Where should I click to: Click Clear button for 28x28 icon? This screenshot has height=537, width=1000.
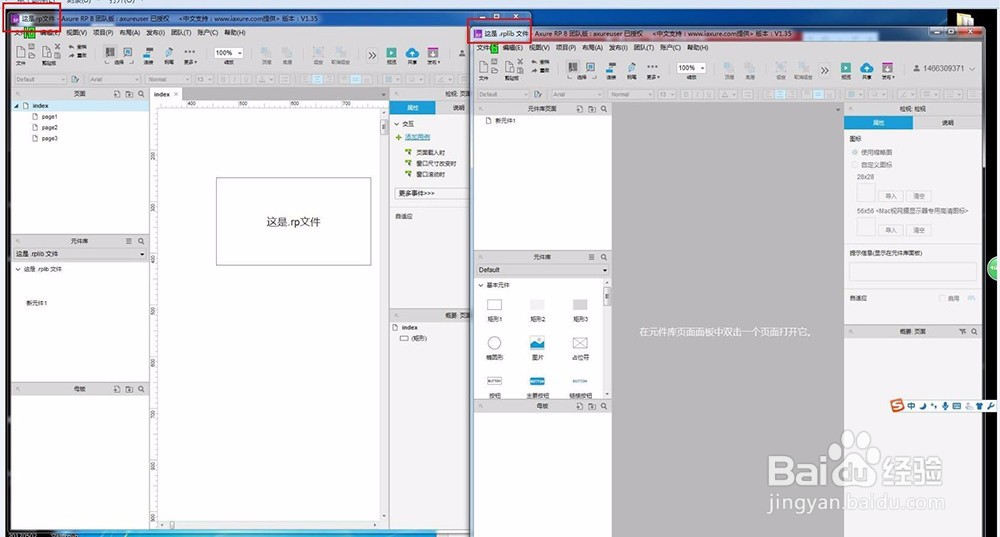pyautogui.click(x=918, y=196)
